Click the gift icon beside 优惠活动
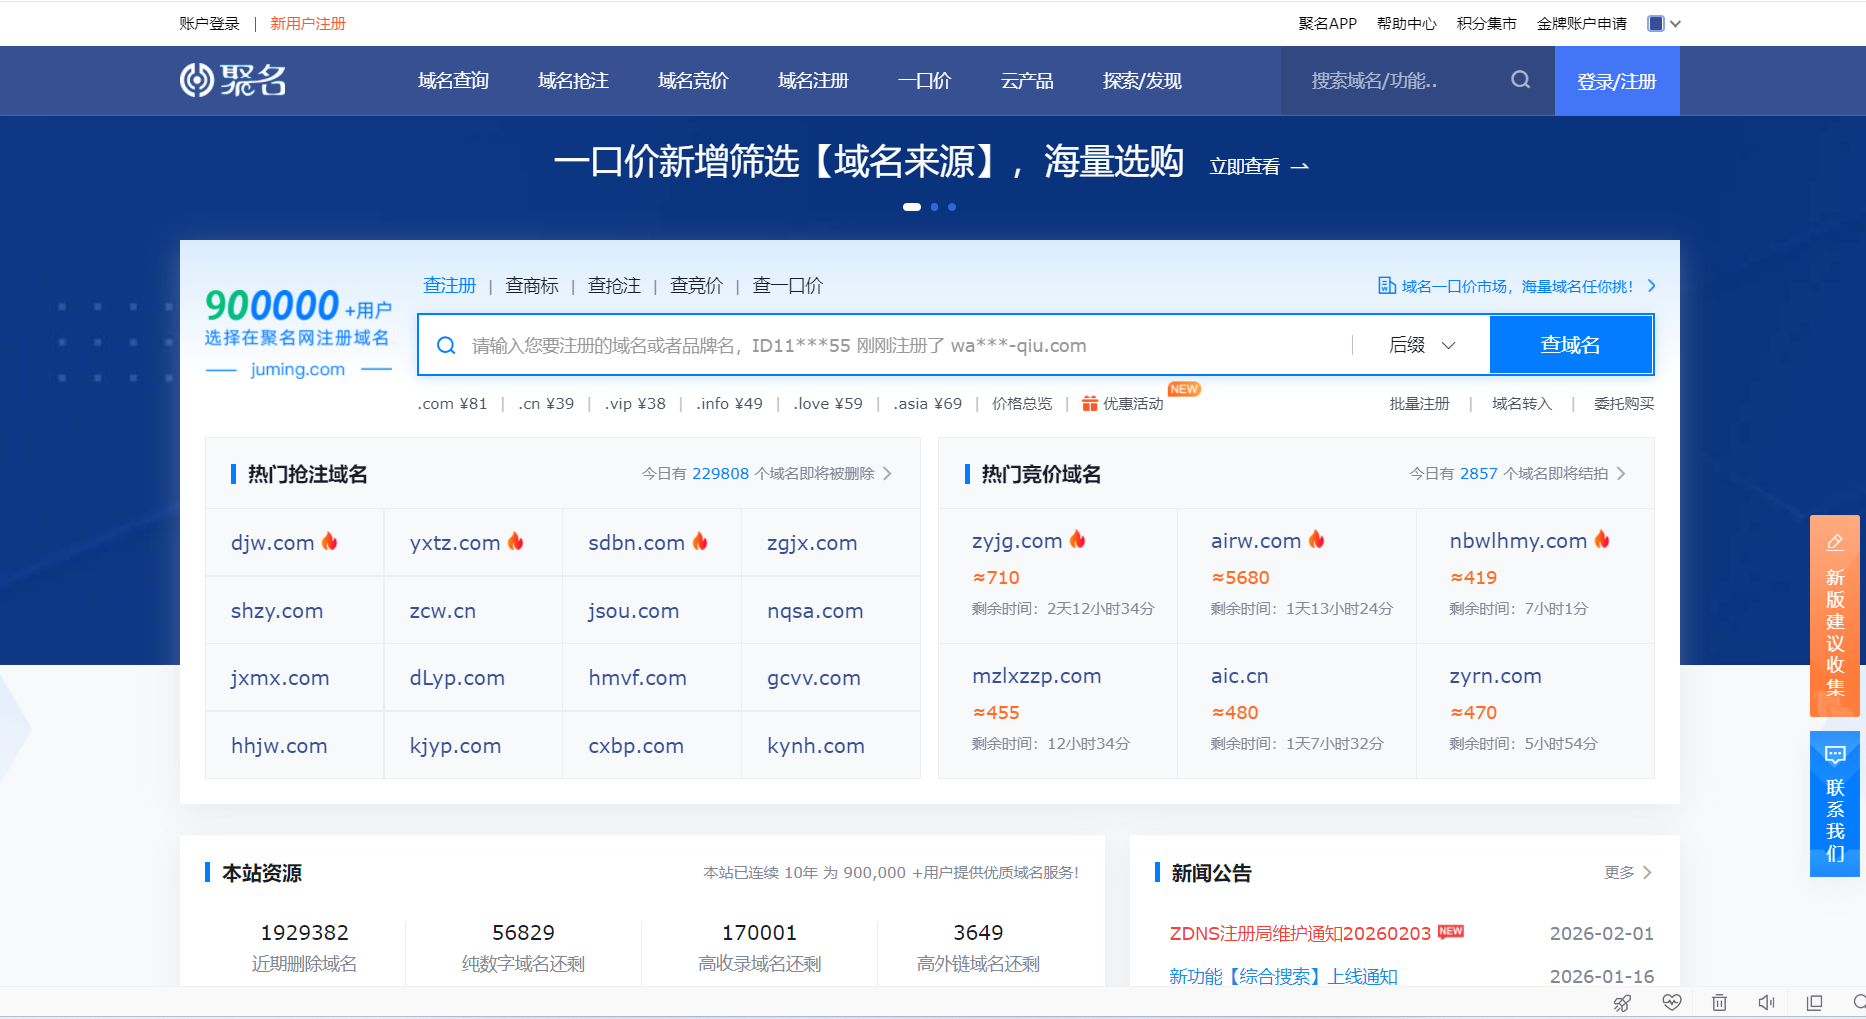 1090,403
